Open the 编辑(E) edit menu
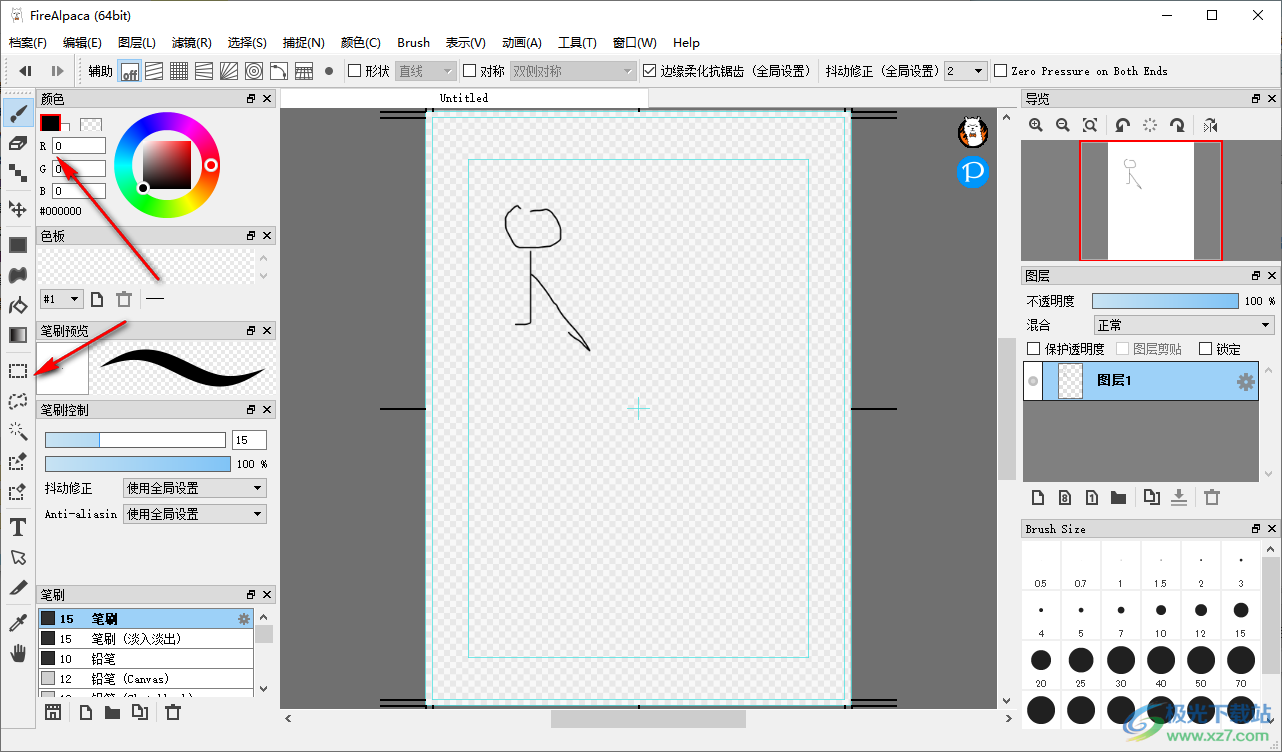This screenshot has height=752, width=1282. coord(83,43)
